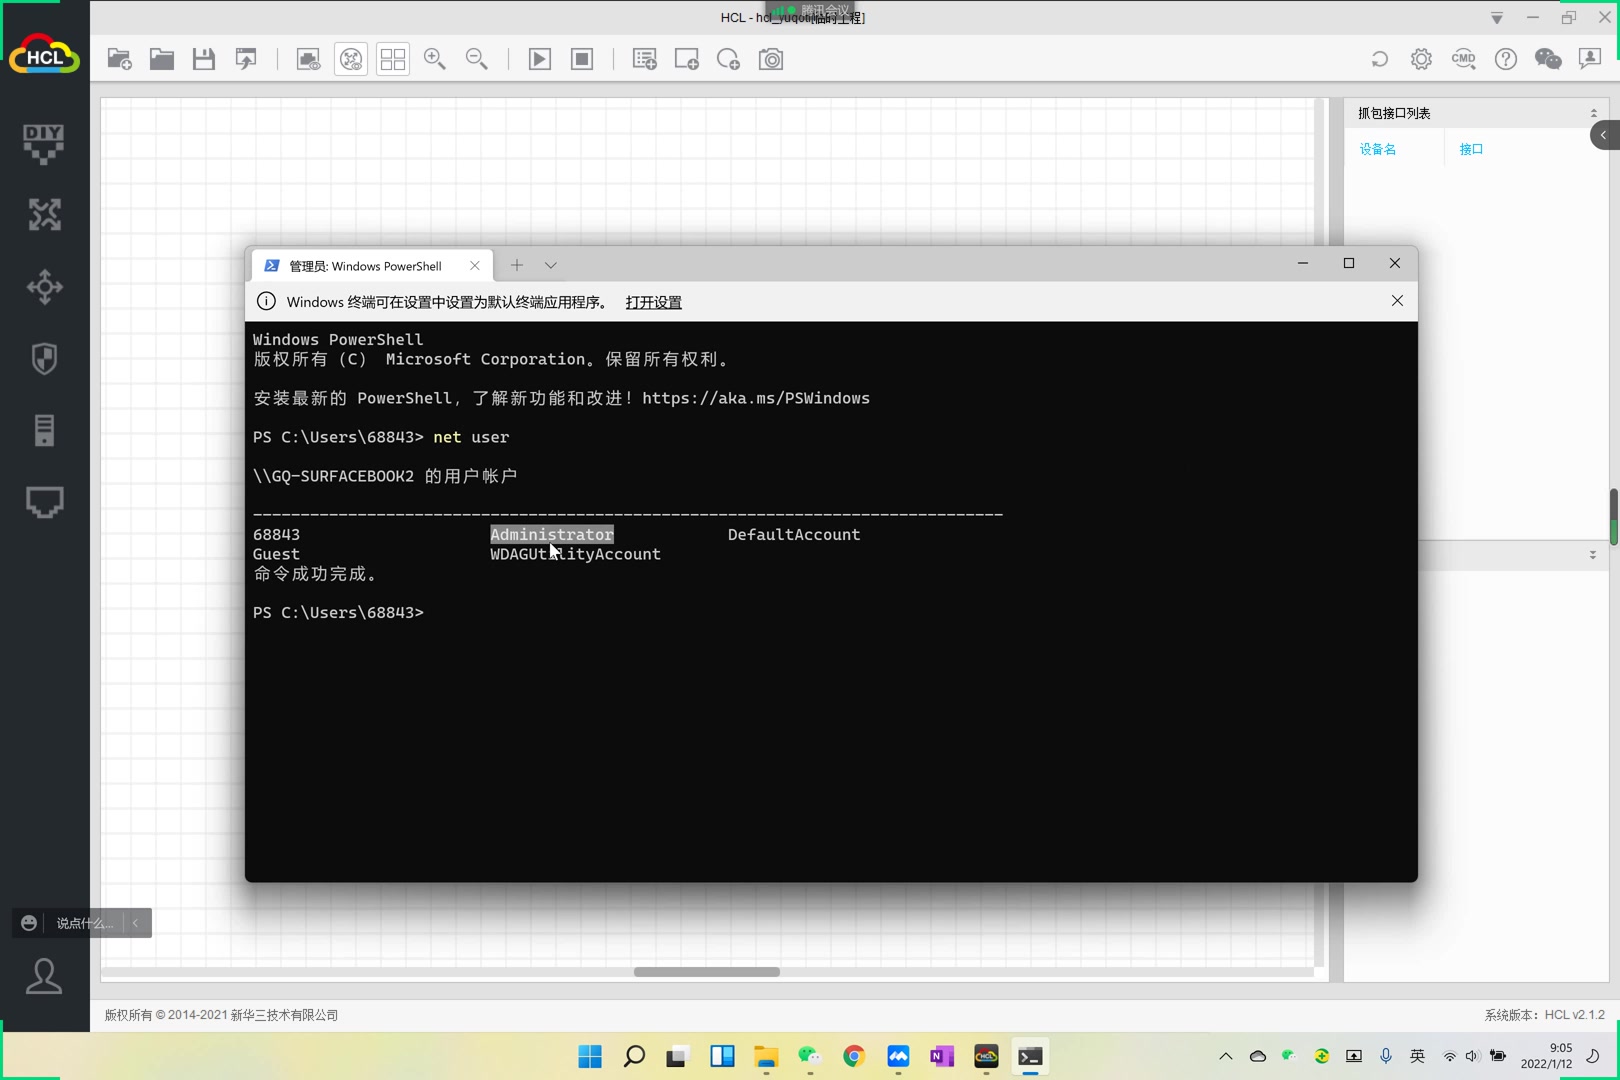Zoom out of the topology canvas
1620x1080 pixels.
click(477, 59)
